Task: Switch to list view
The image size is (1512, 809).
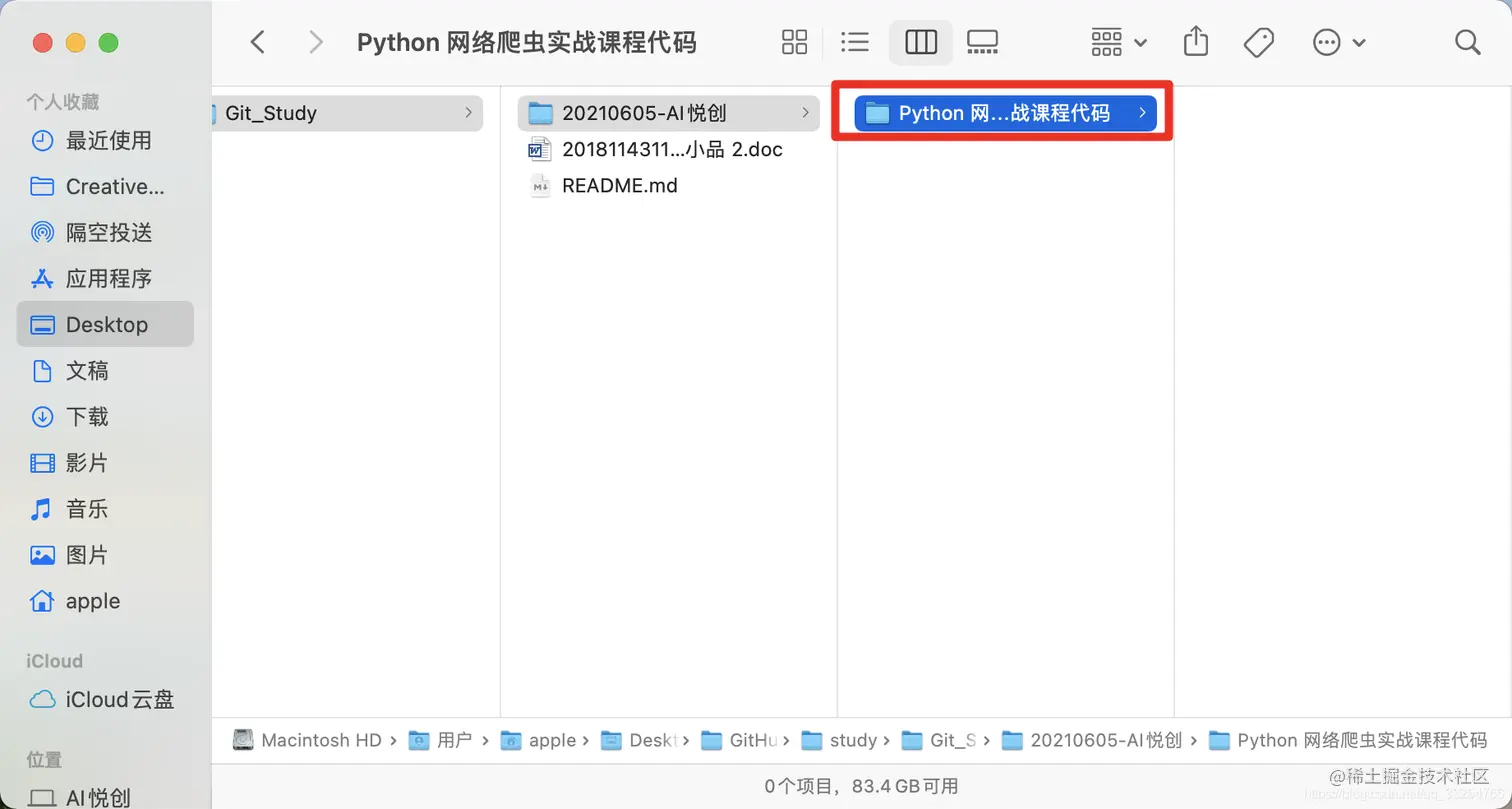Action: coord(855,42)
